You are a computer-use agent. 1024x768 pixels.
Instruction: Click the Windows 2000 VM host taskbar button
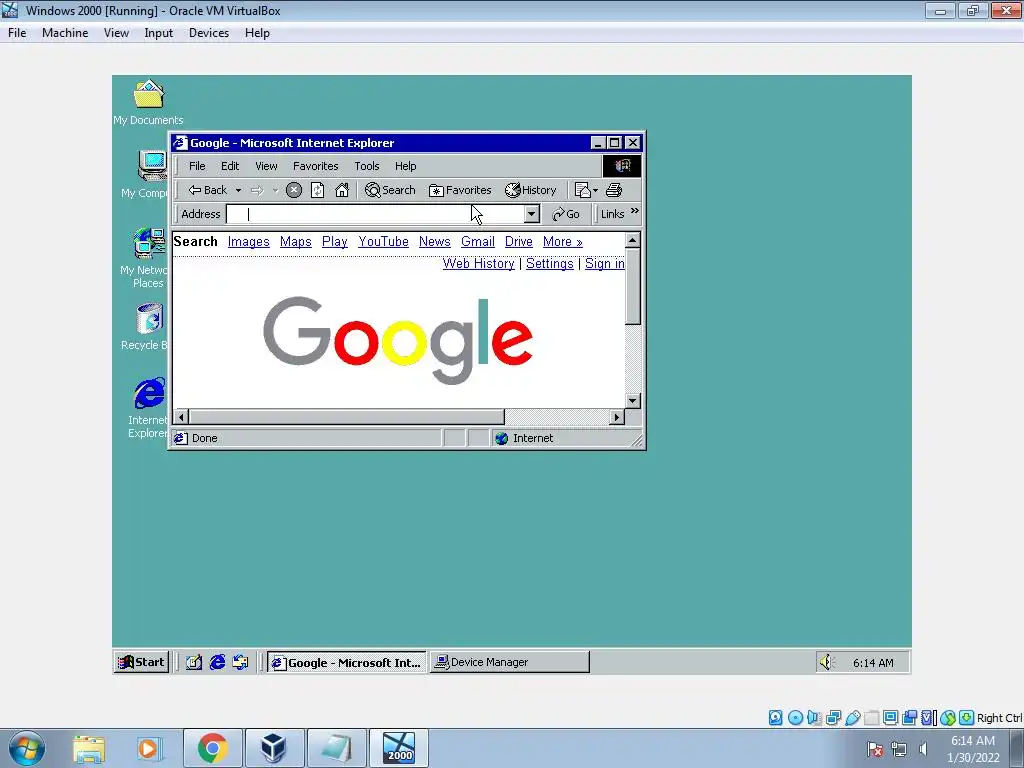[x=399, y=748]
